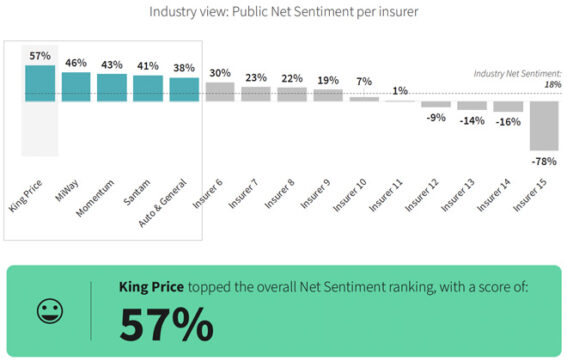Click the chart title text

coord(284,12)
